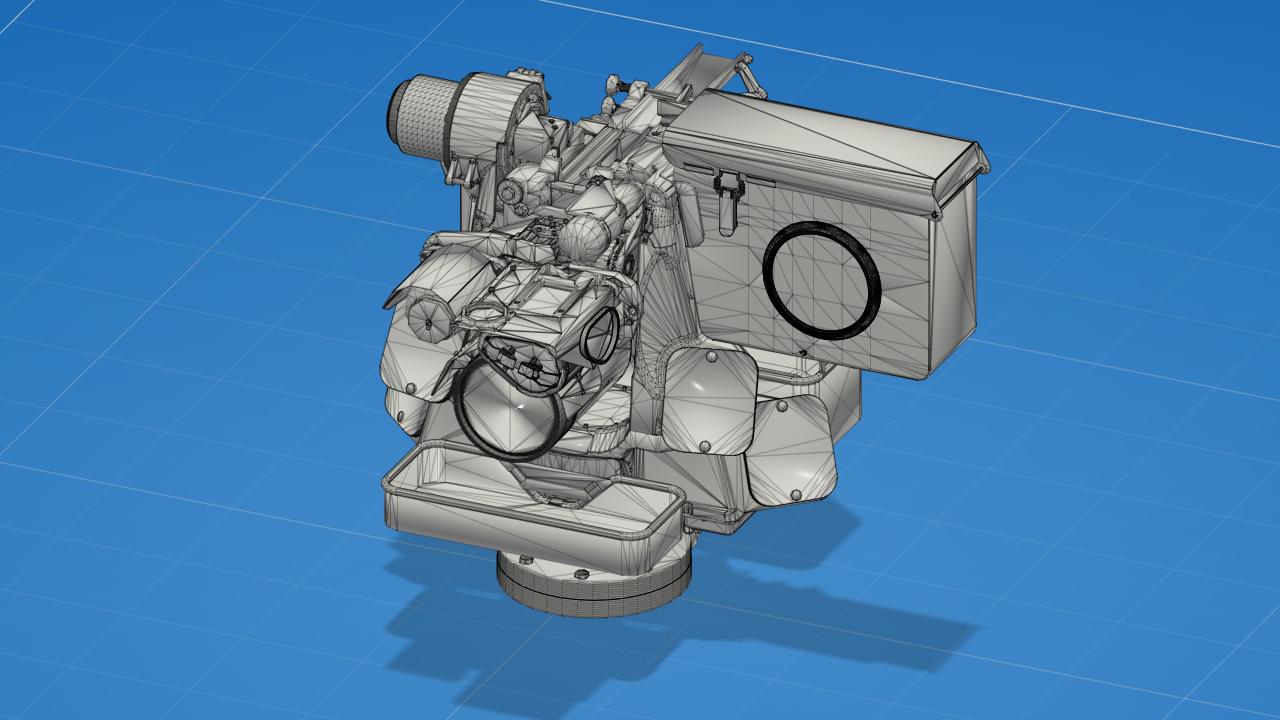Pick the latch clasp on the large box
Image resolution: width=1280 pixels, height=720 pixels.
[728, 201]
